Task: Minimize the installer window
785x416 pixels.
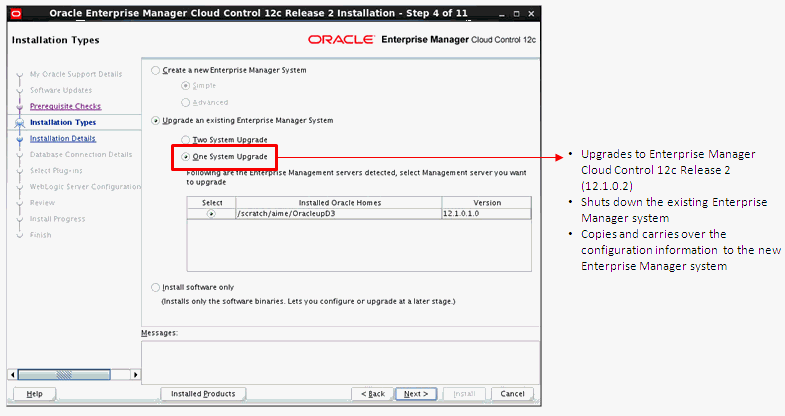Action: tap(502, 14)
